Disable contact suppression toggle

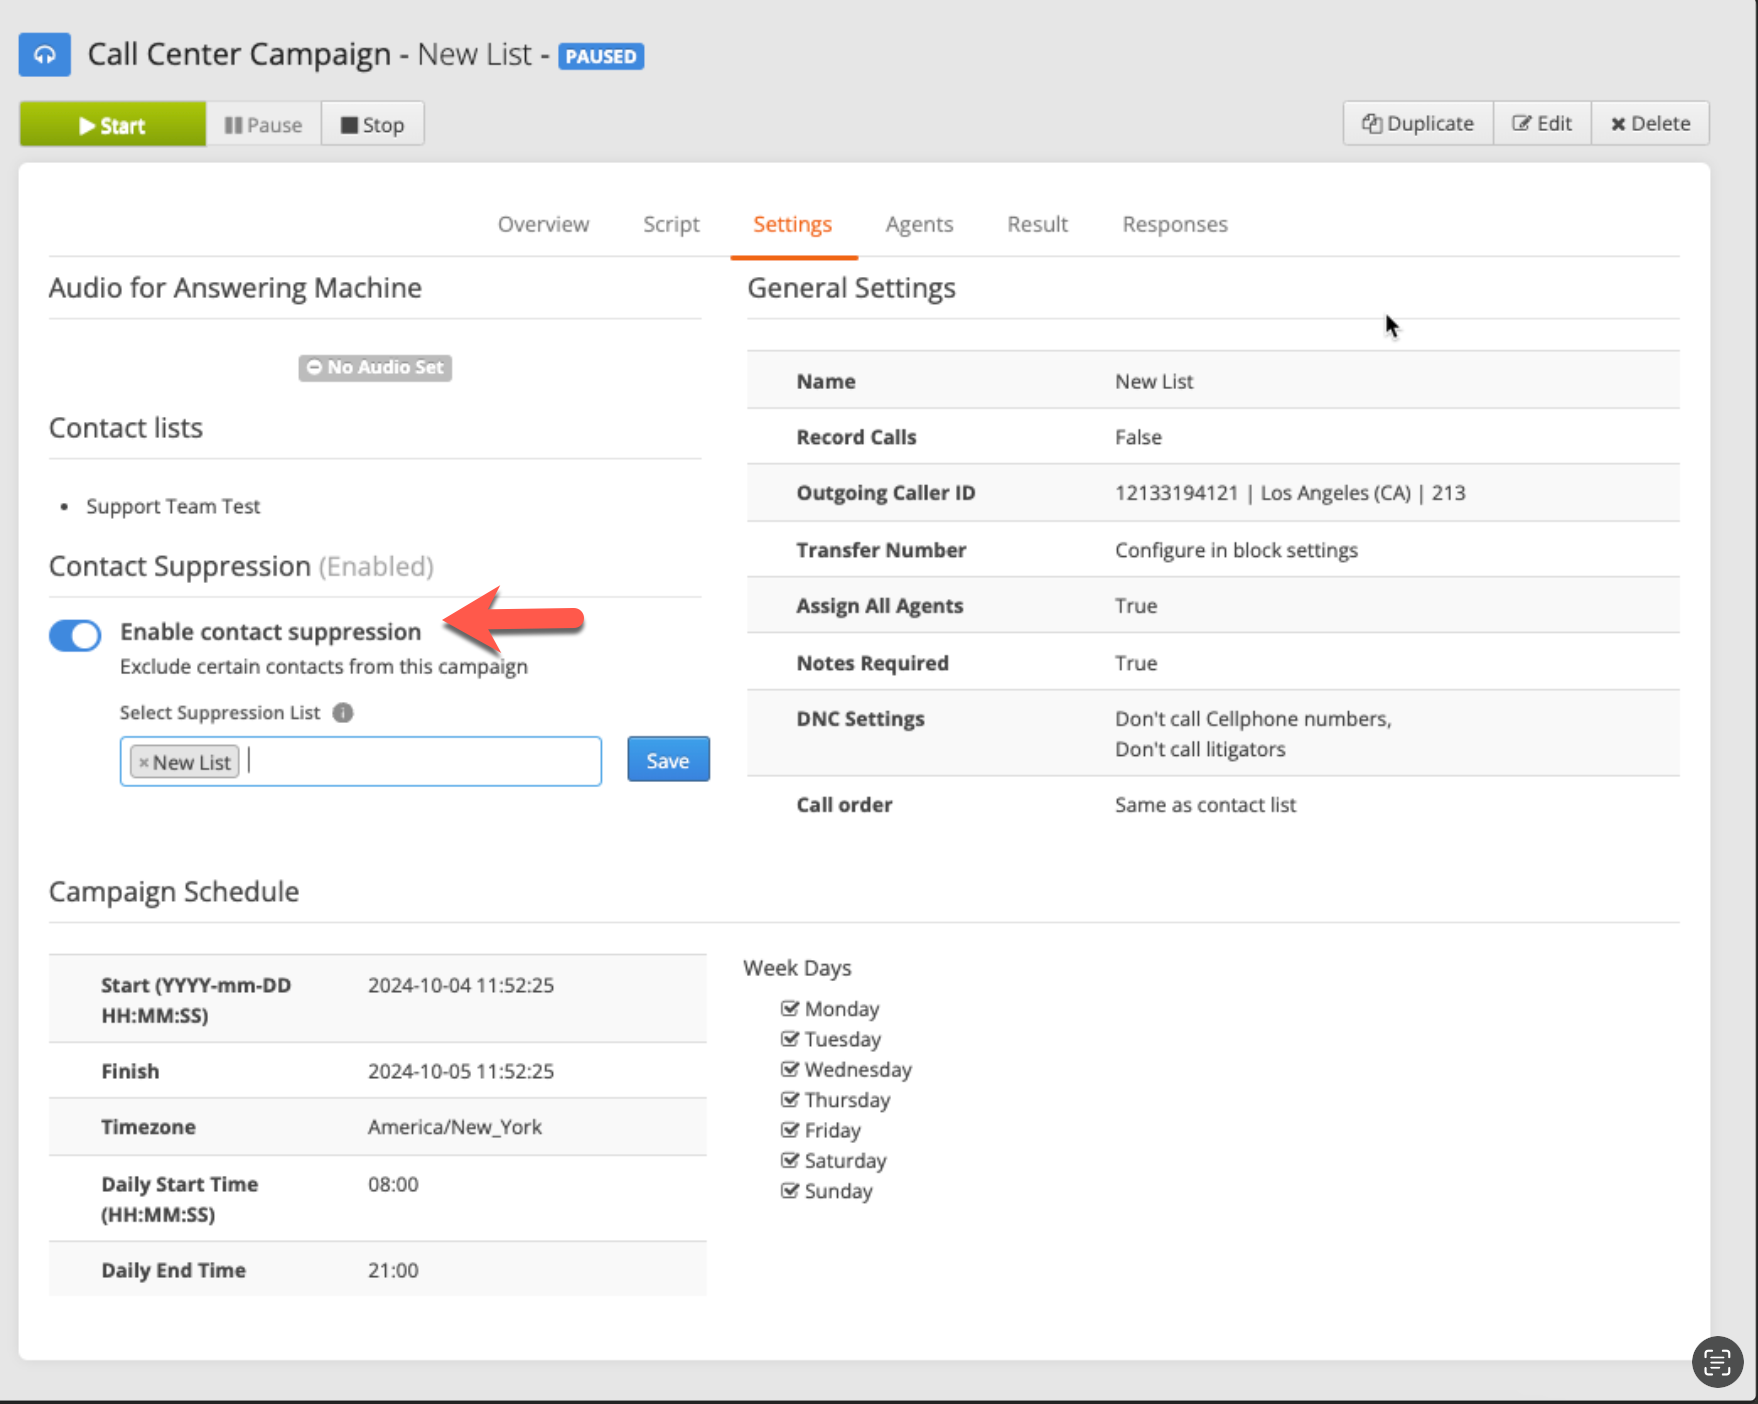[x=74, y=635]
